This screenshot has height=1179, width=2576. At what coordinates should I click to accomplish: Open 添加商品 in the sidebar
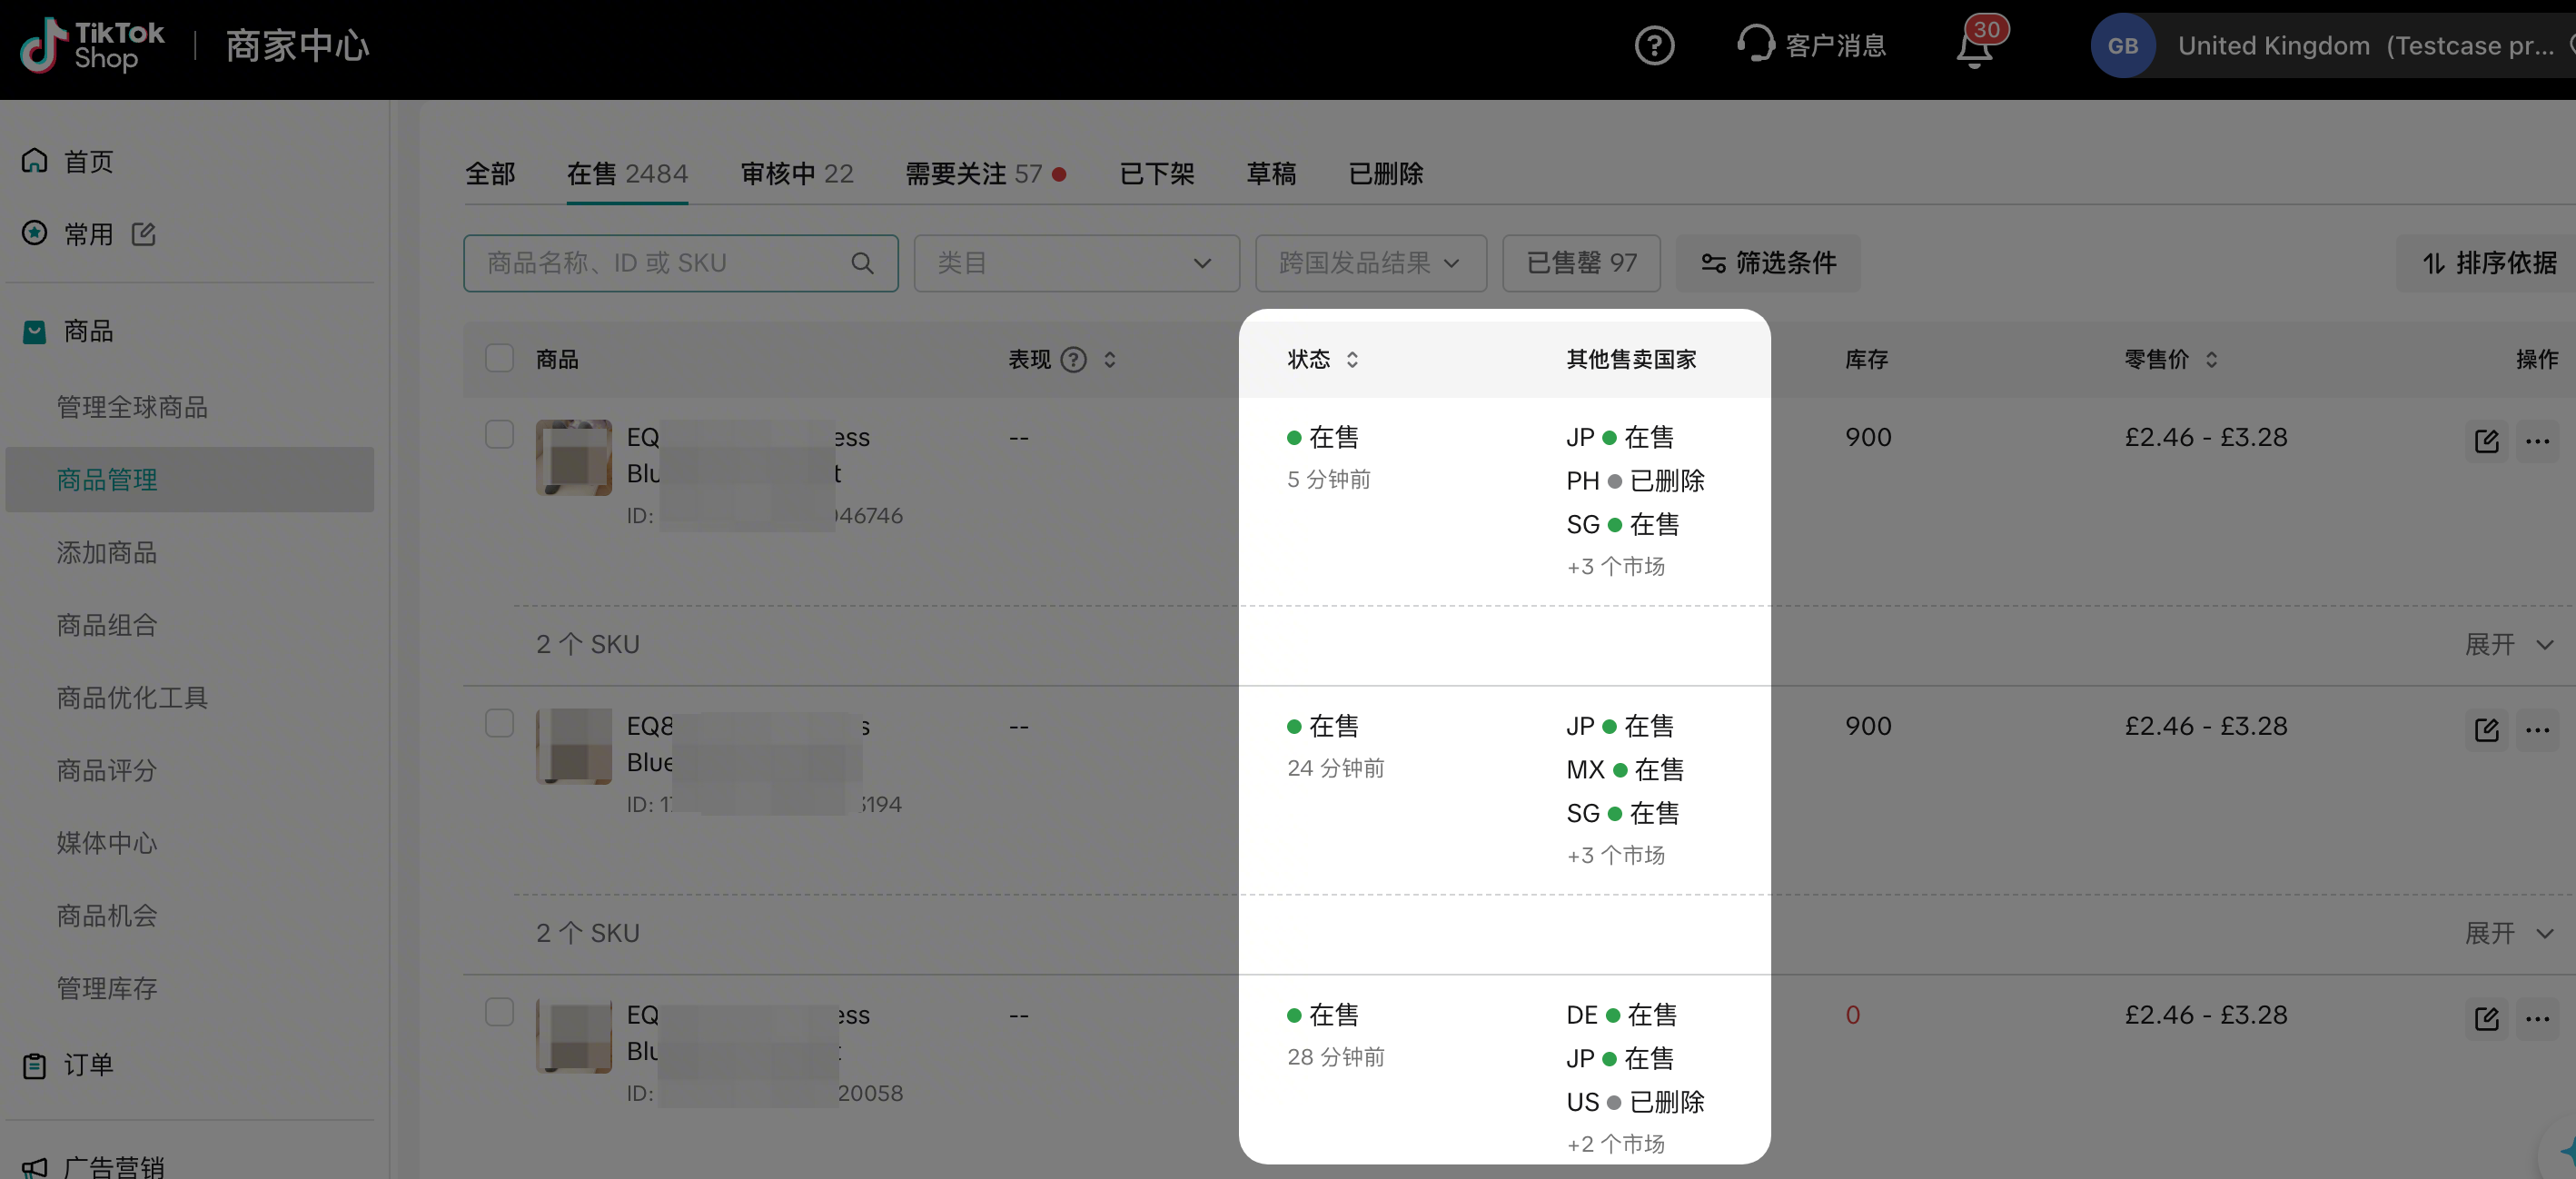(107, 552)
